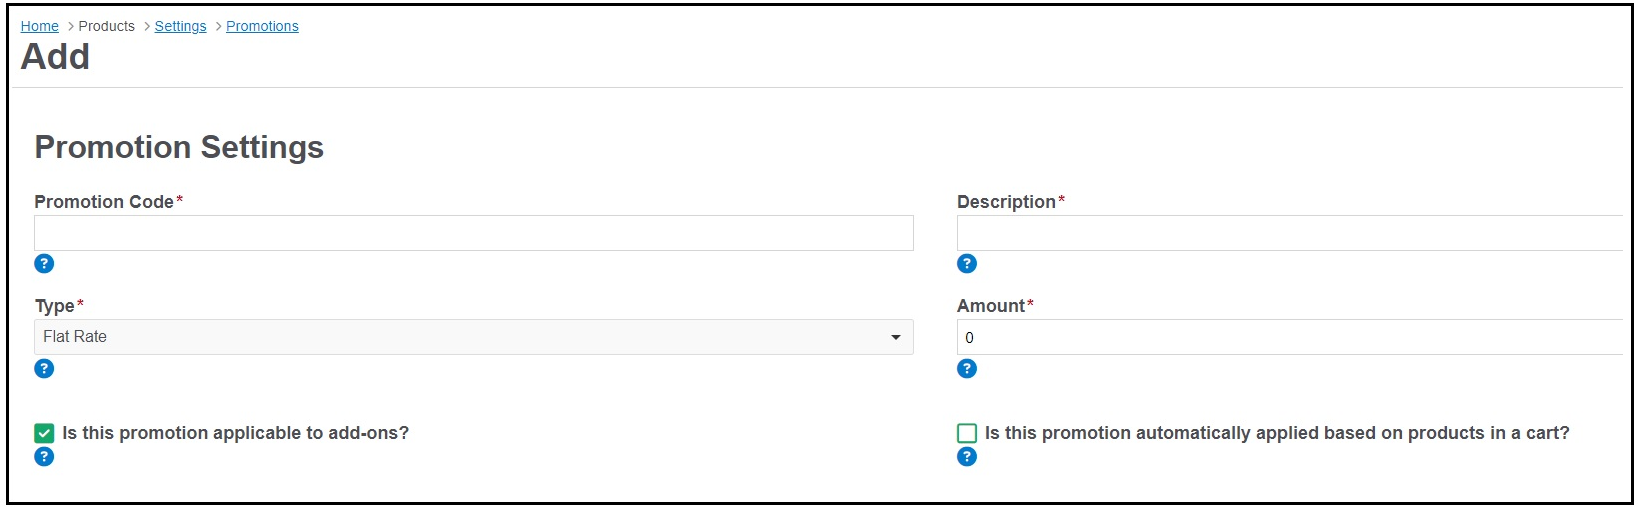Show help for add-ons applicability checkbox
Screen dimensions: 1639x508
pos(44,457)
